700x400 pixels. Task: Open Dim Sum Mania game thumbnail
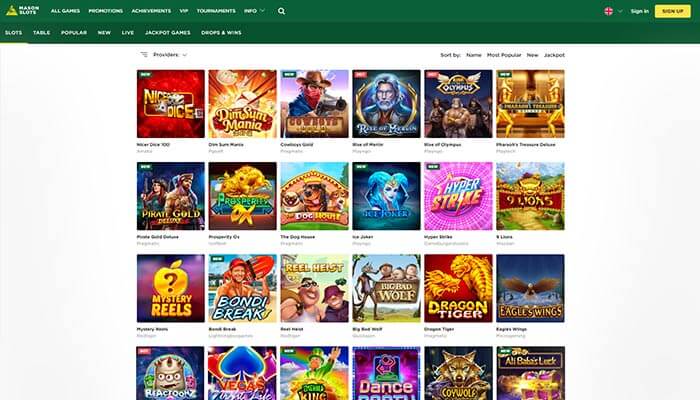pyautogui.click(x=242, y=104)
